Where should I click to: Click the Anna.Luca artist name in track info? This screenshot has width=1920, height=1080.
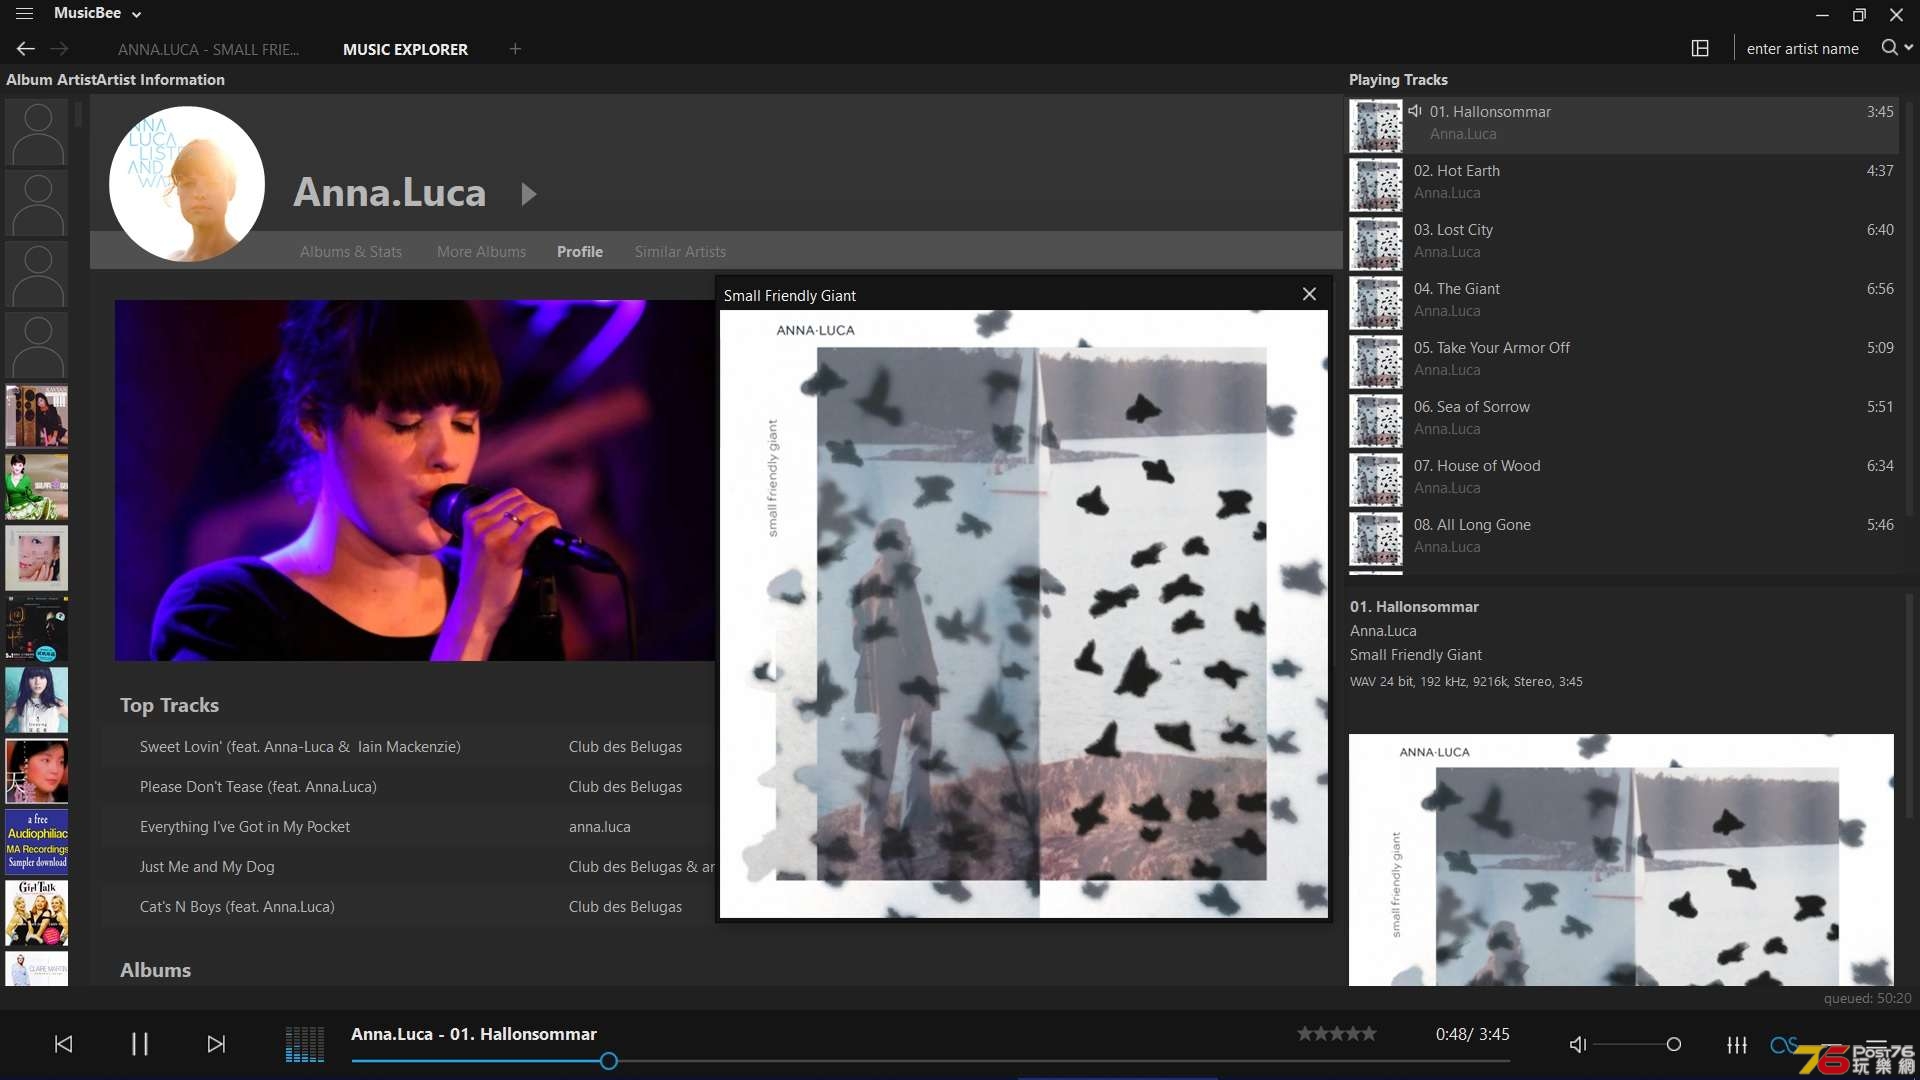click(x=1383, y=630)
